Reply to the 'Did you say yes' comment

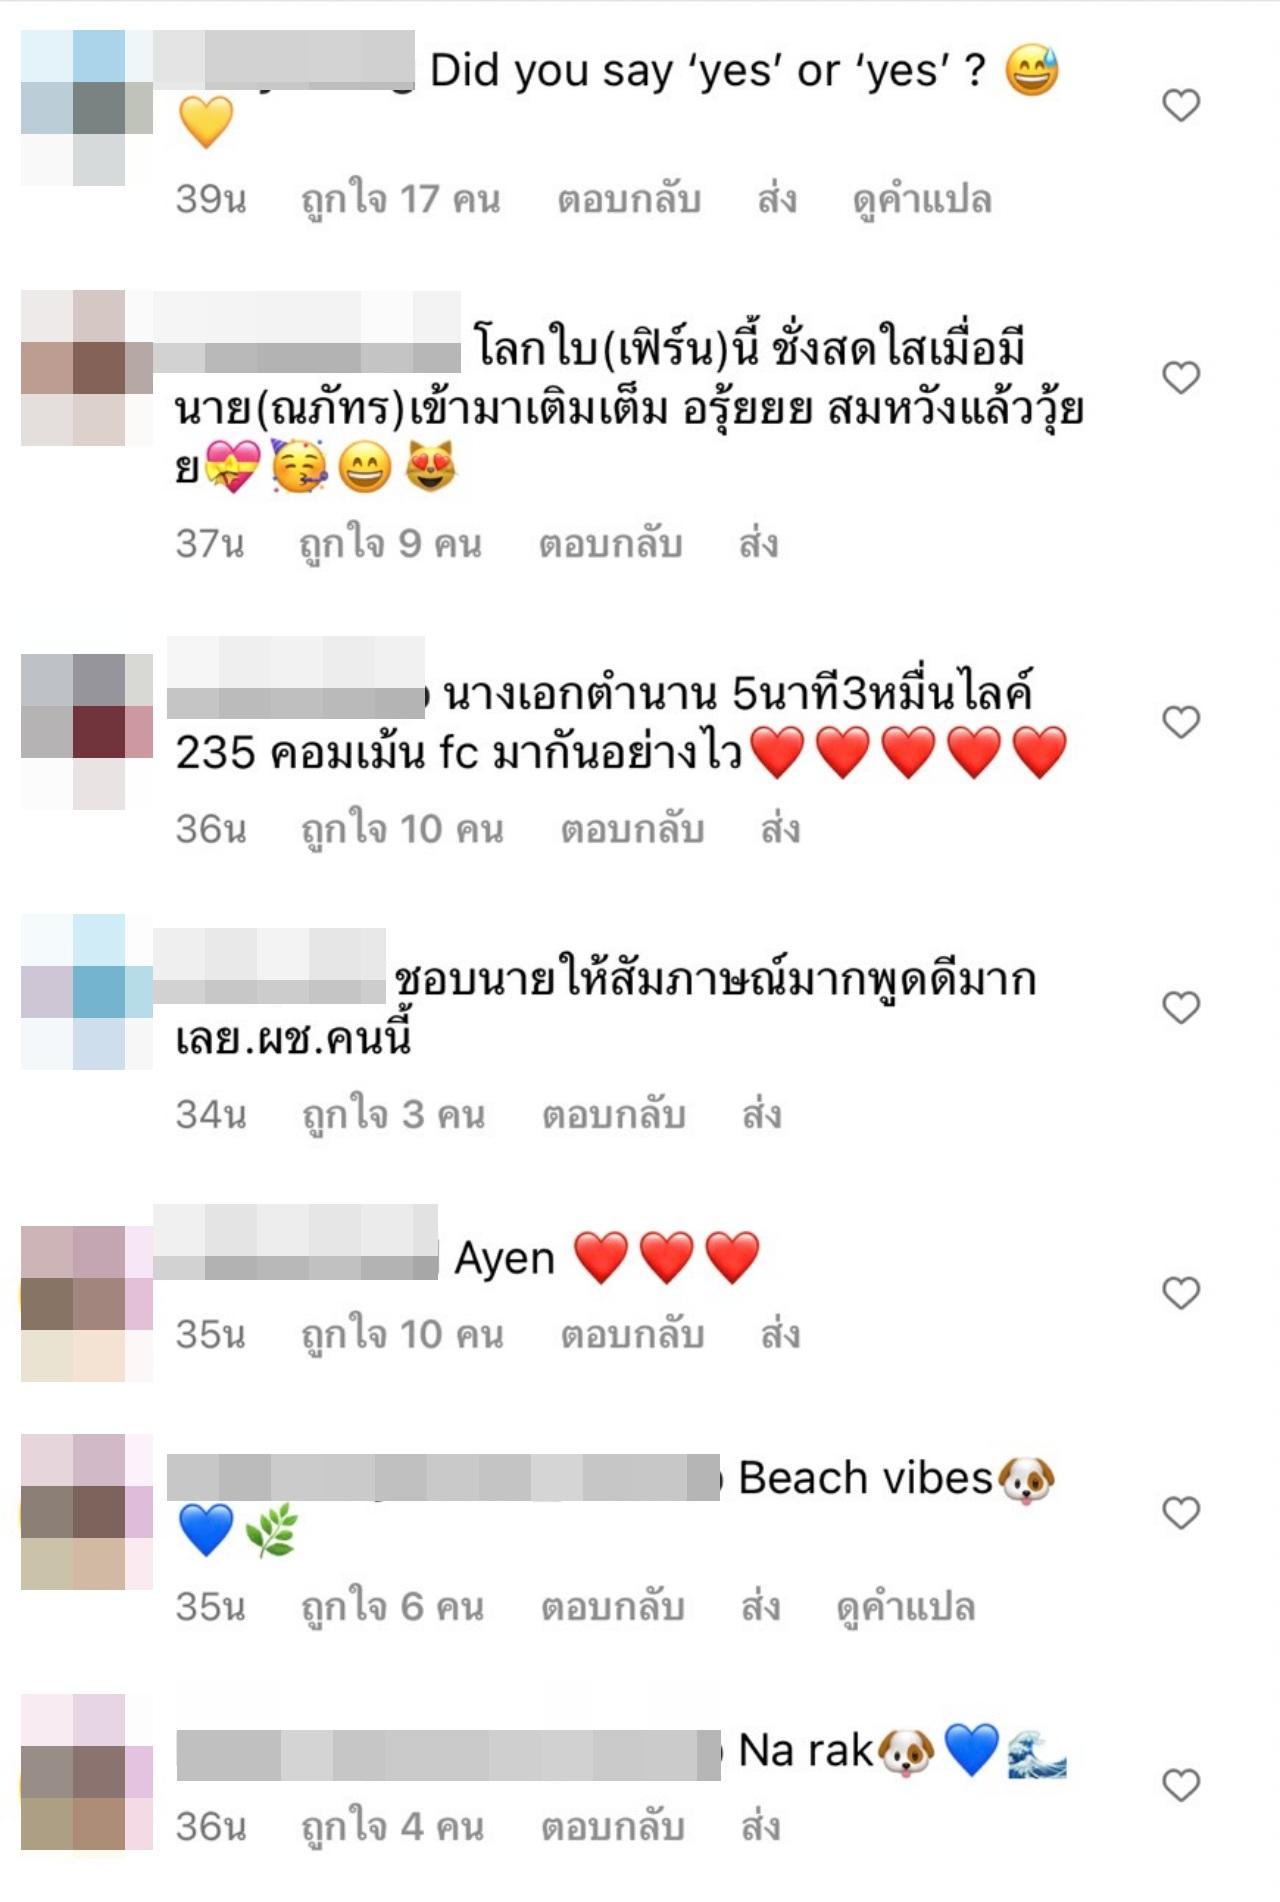pos(629,199)
